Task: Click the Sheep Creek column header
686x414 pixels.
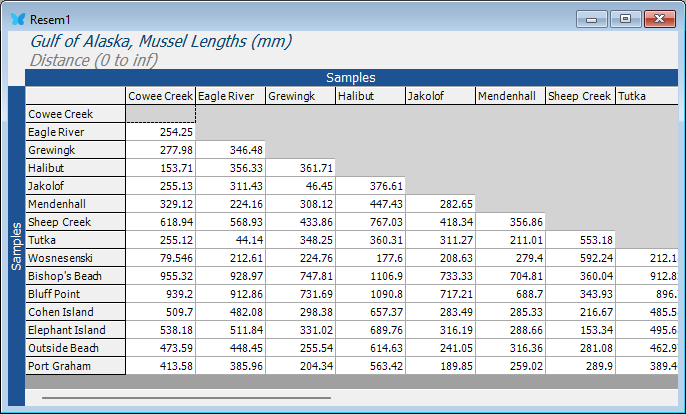Action: tap(580, 96)
